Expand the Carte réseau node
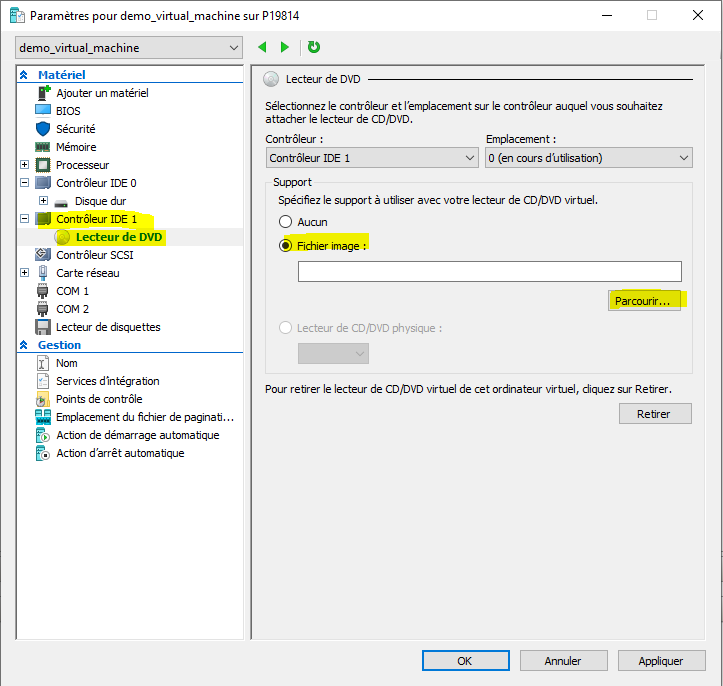723x686 pixels. point(25,272)
